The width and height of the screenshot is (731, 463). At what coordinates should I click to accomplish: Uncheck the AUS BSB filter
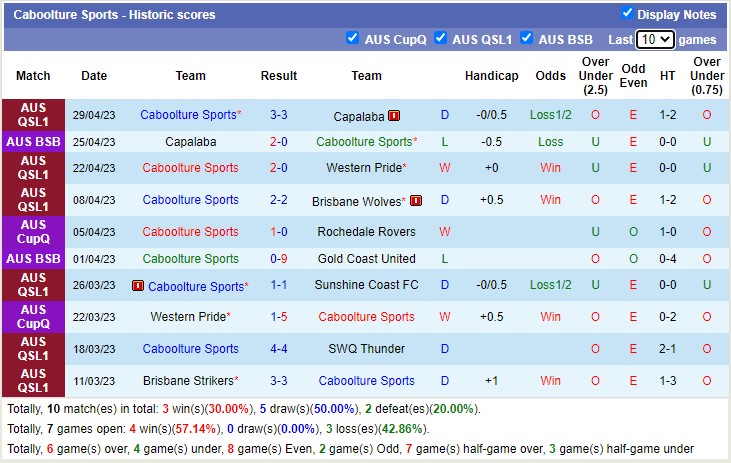pos(526,38)
